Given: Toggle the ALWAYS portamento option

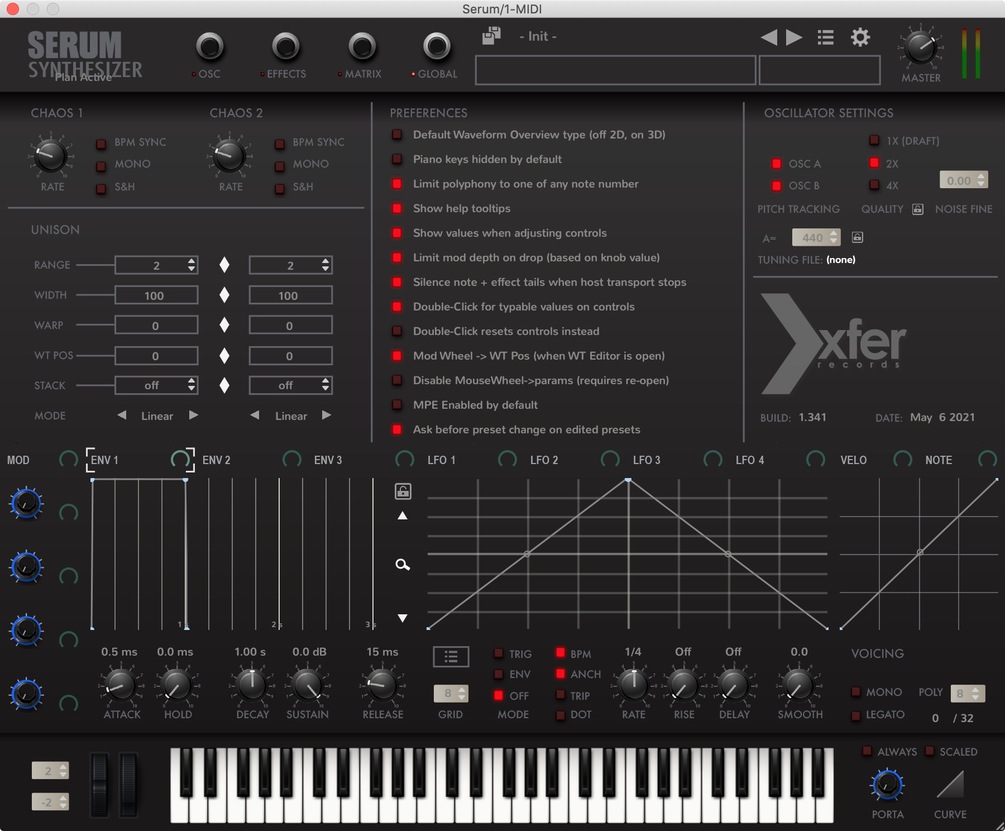Looking at the screenshot, I should point(867,751).
